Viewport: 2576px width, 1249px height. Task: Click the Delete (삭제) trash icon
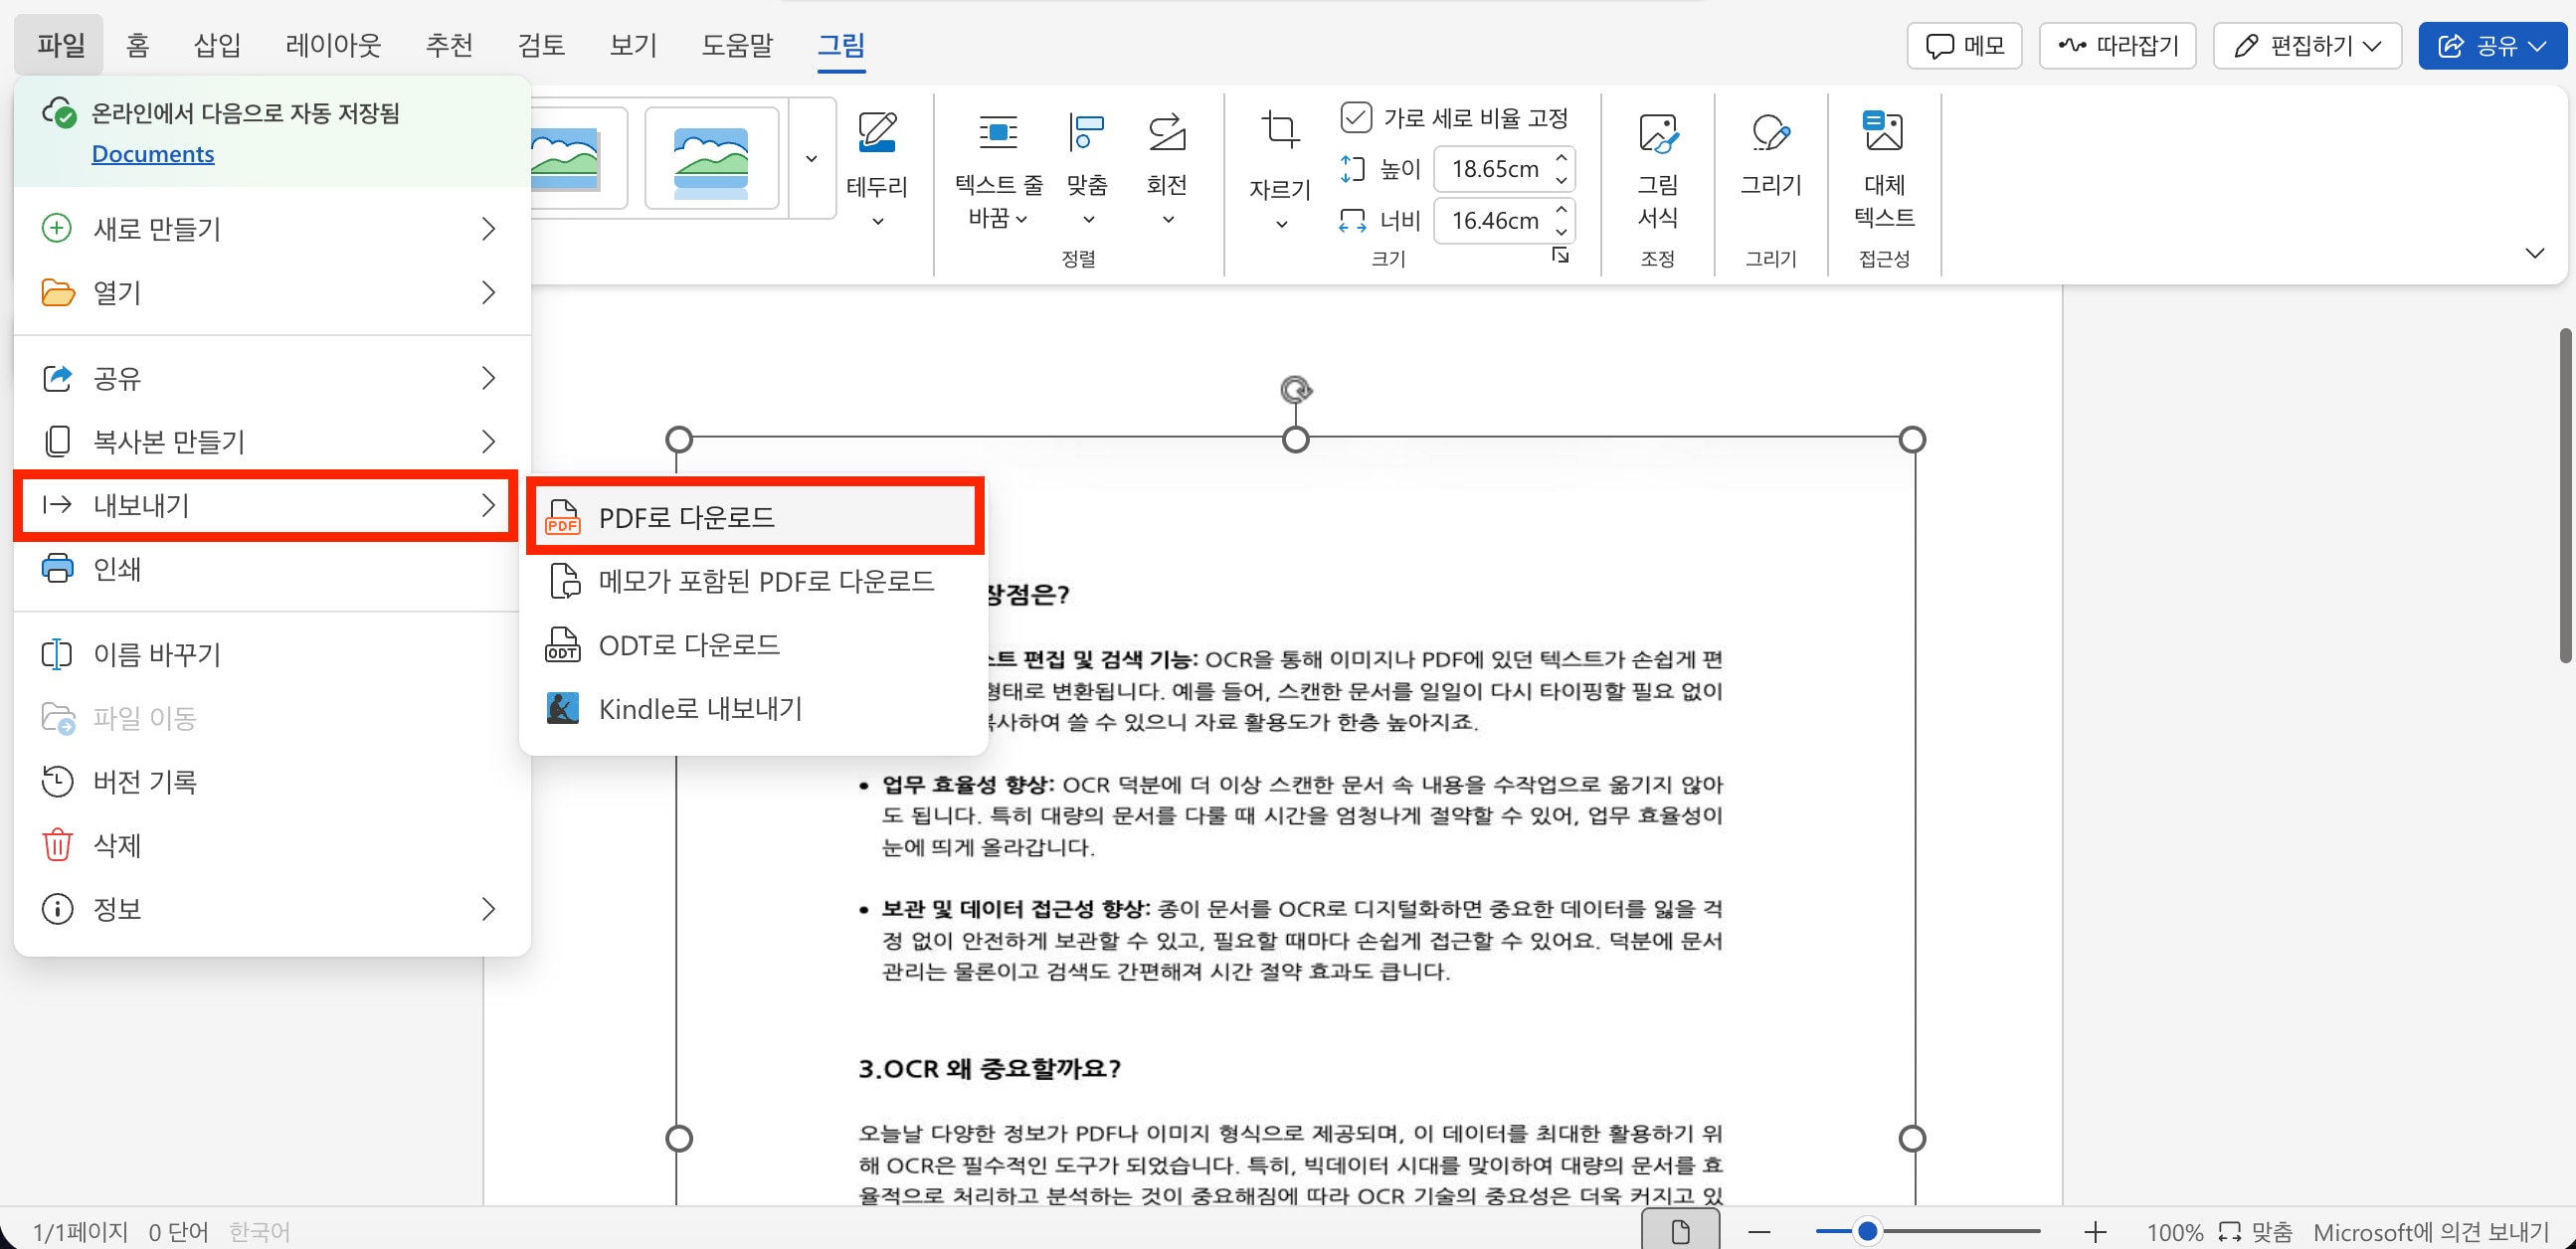coord(57,845)
